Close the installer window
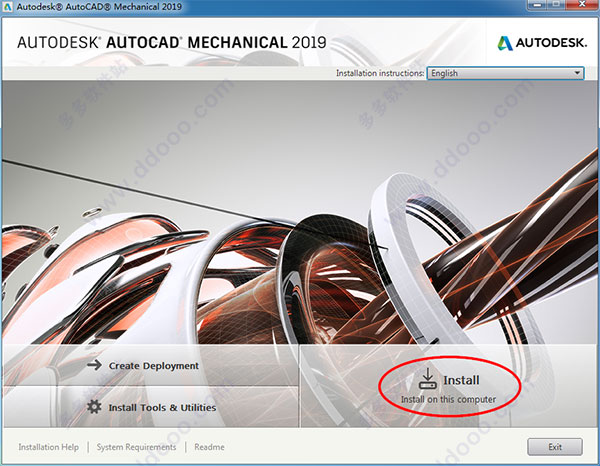Image resolution: width=600 pixels, height=466 pixels. coord(582,5)
